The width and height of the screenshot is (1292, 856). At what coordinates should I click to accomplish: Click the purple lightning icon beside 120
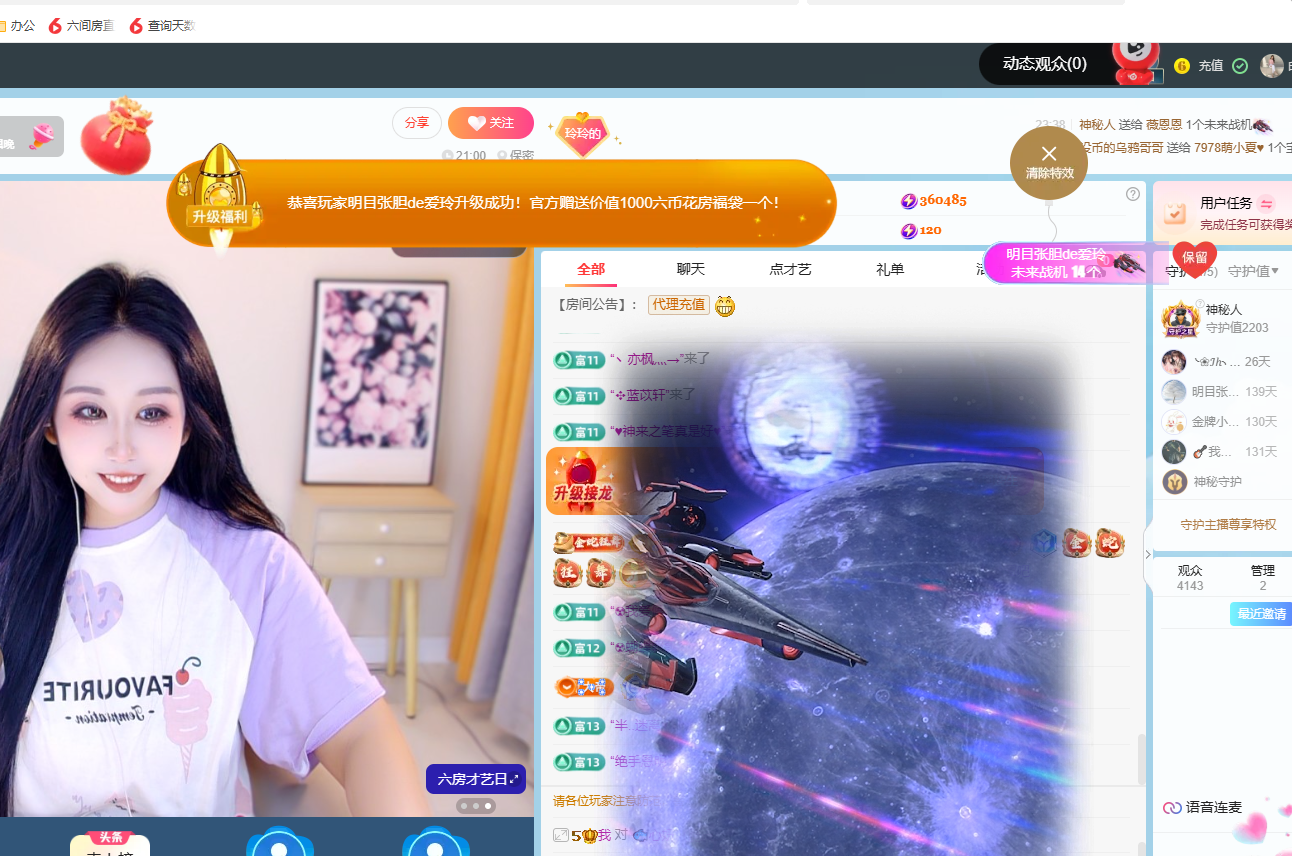point(909,231)
